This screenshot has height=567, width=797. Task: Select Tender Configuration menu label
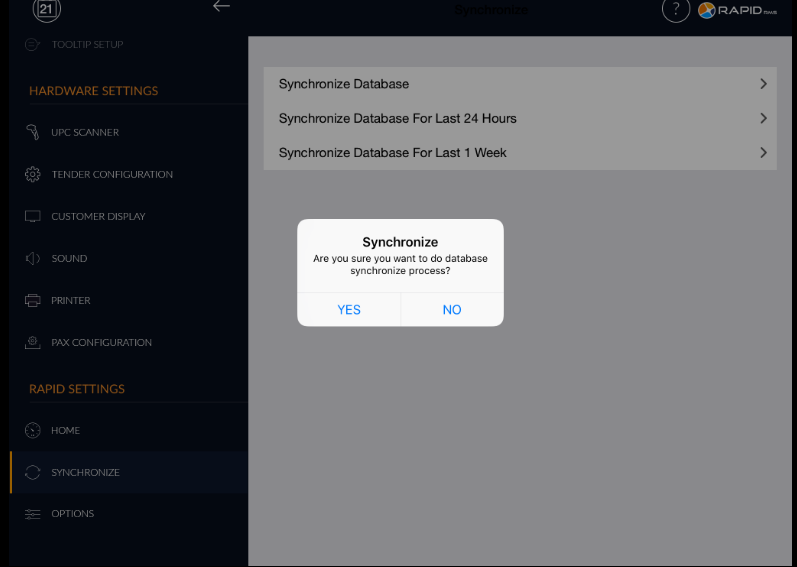point(112,174)
